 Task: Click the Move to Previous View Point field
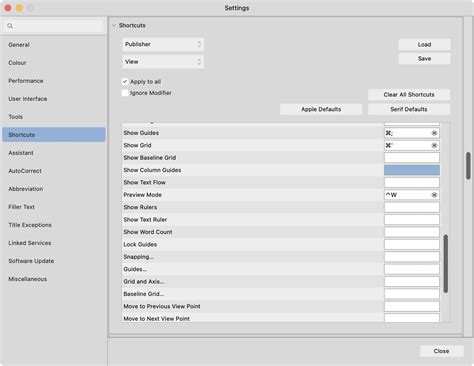click(x=412, y=306)
